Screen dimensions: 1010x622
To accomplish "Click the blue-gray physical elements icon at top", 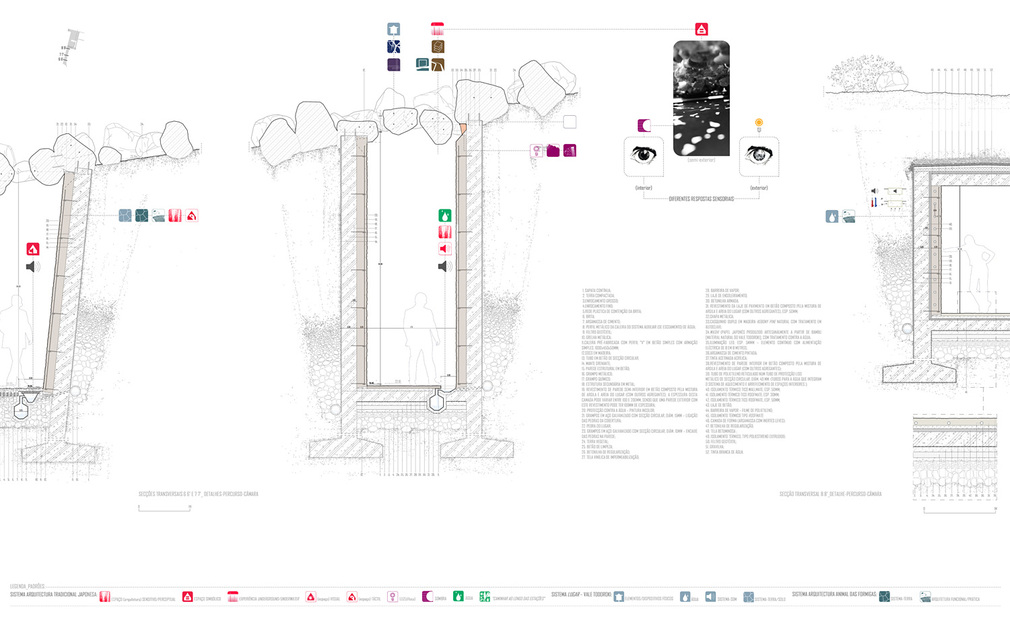I will [x=394, y=29].
